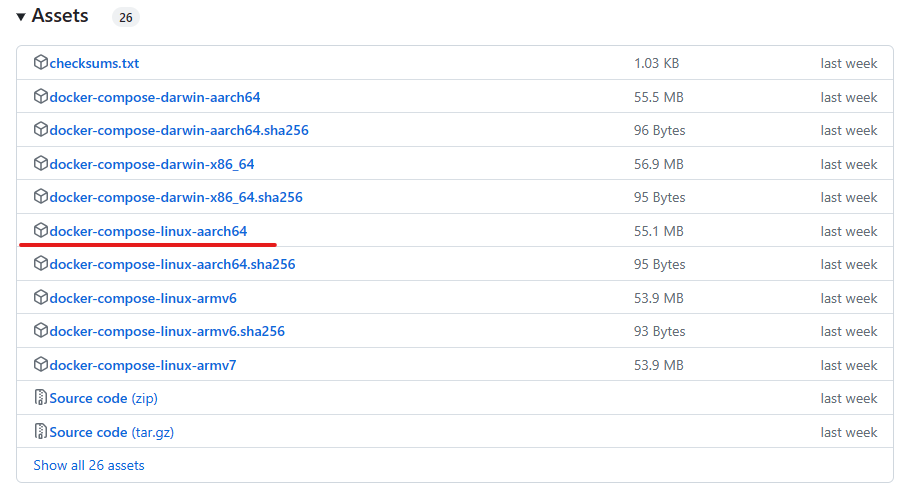Click the archive icon beside Source code (tar.gz)
The height and width of the screenshot is (493, 908).
[x=41, y=431]
